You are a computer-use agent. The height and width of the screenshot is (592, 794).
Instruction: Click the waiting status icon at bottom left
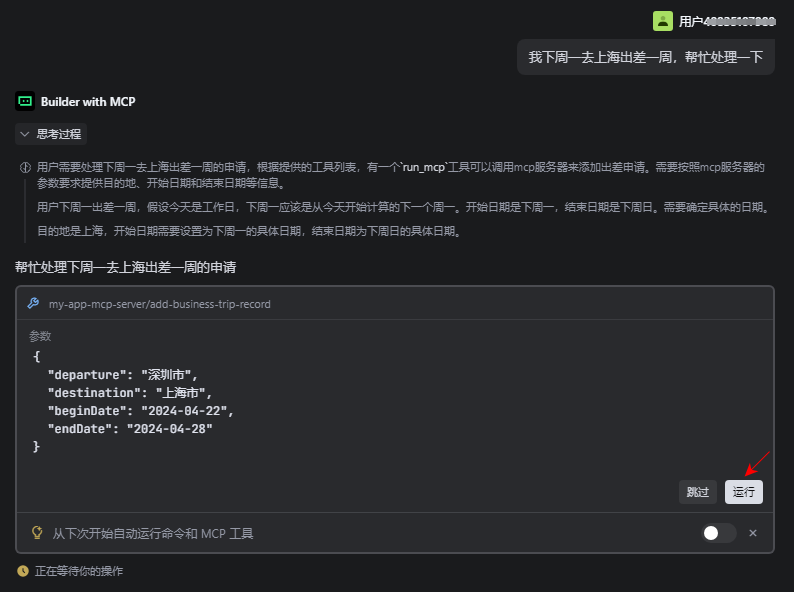[x=23, y=571]
